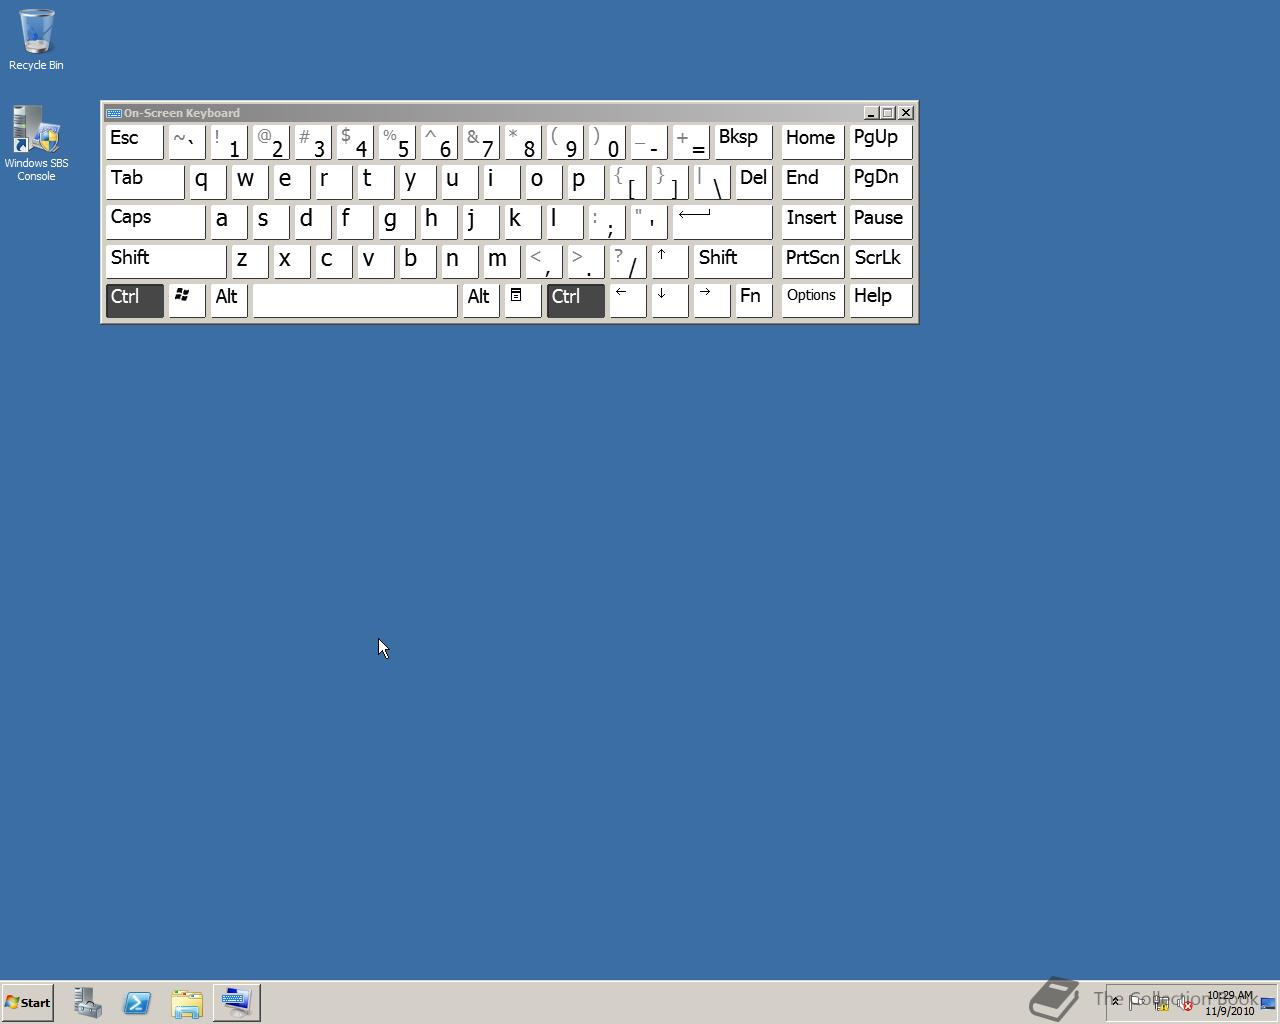
Task: Click the letter p key
Action: coord(586,181)
